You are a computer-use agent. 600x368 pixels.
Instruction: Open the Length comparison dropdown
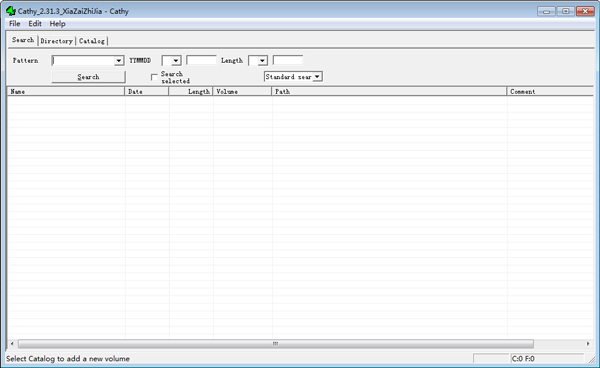[x=262, y=60]
